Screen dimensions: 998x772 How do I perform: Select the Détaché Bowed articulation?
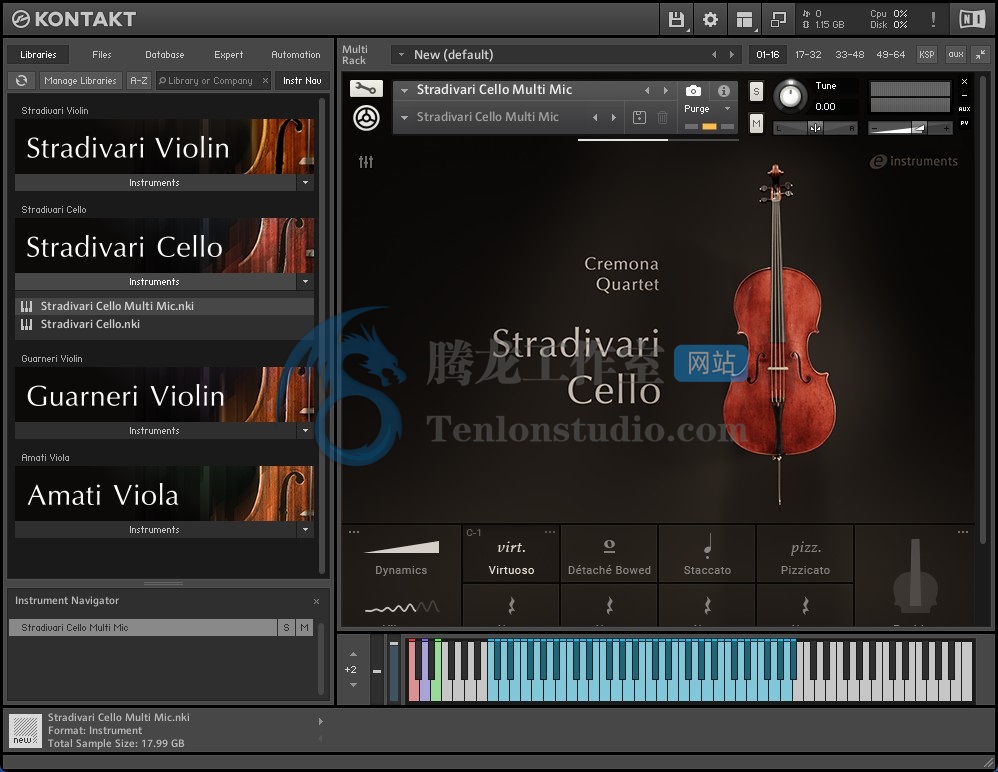(609, 554)
